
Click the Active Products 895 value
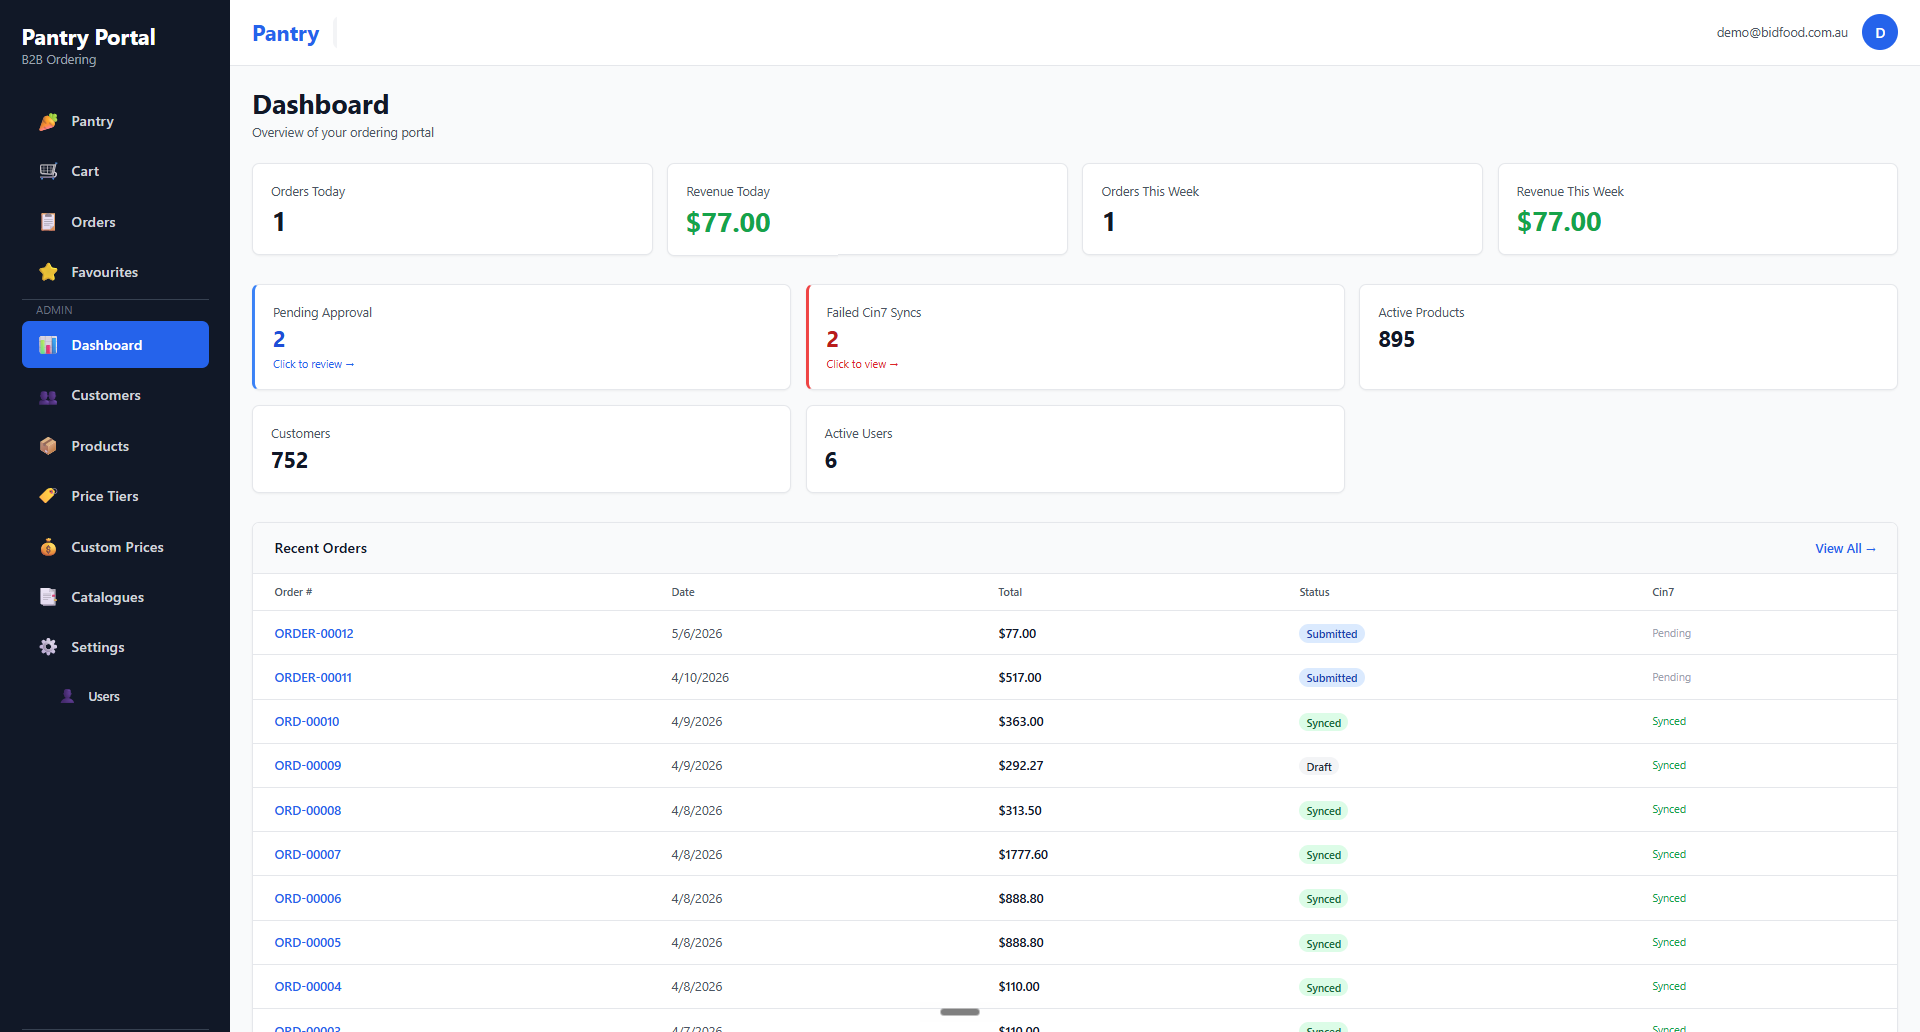tap(1396, 339)
